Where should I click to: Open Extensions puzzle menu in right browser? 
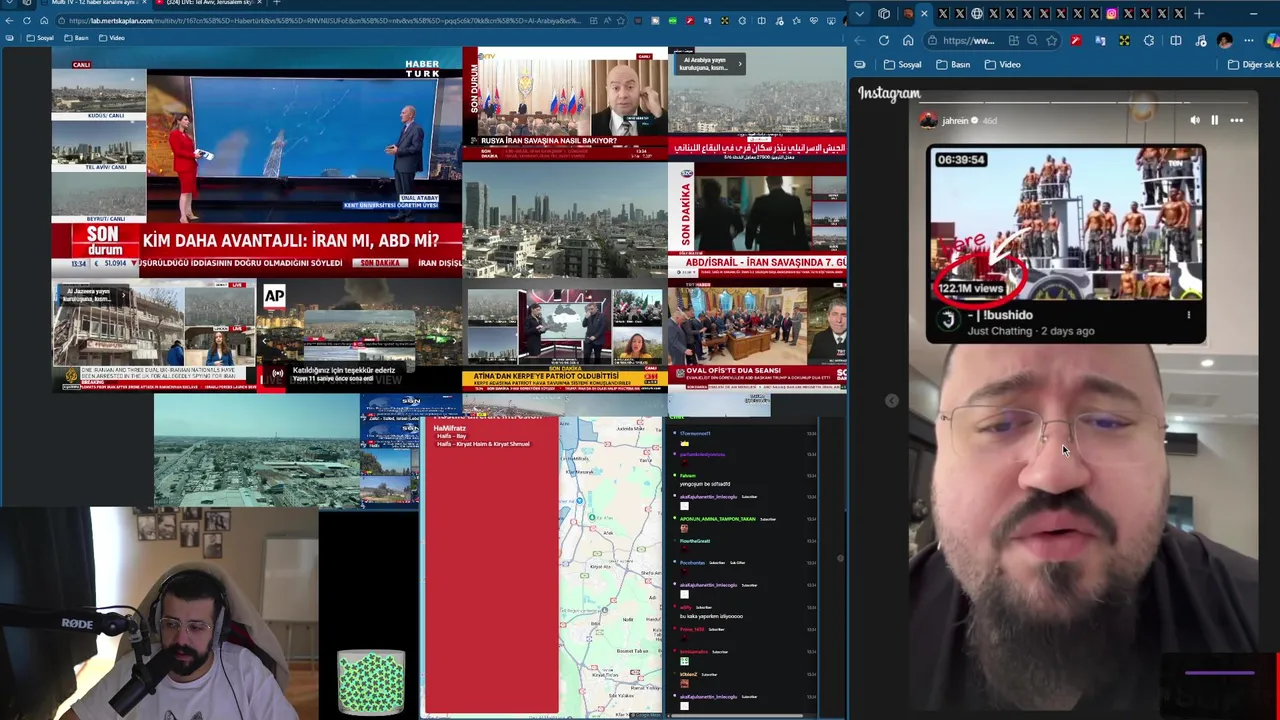[x=1149, y=41]
